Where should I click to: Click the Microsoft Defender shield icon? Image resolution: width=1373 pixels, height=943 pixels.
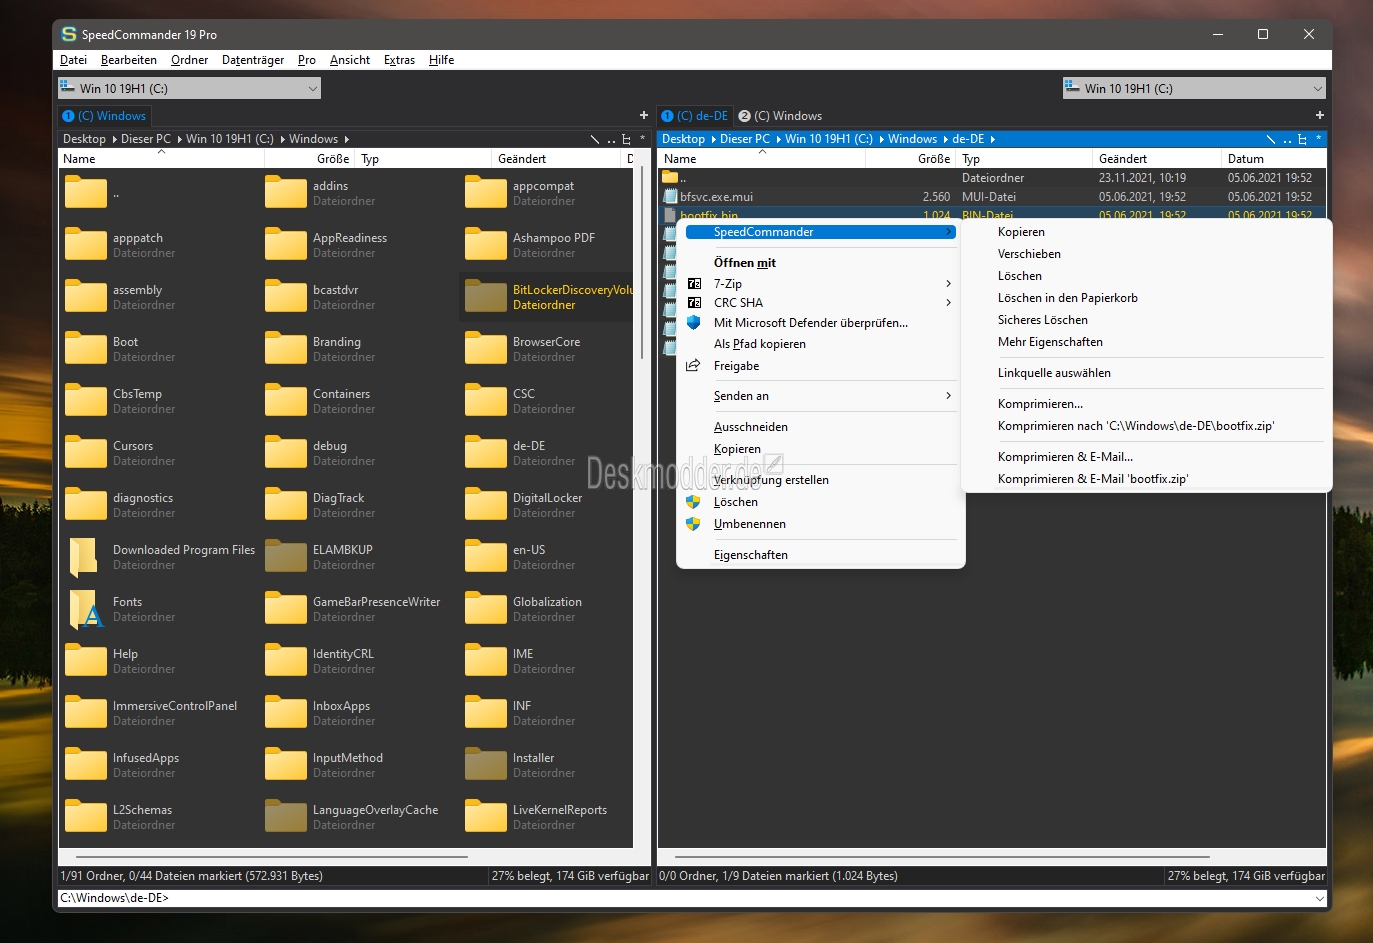point(693,322)
